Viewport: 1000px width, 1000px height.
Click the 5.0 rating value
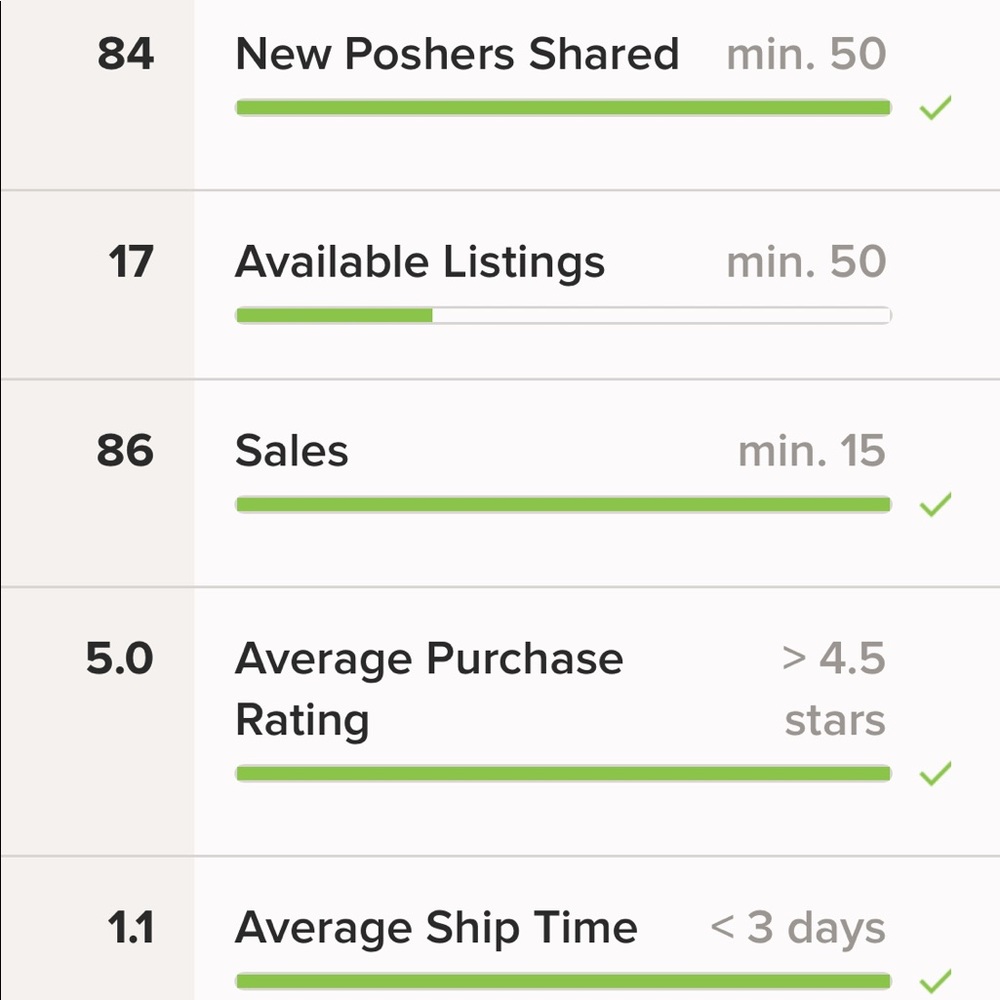(x=119, y=659)
